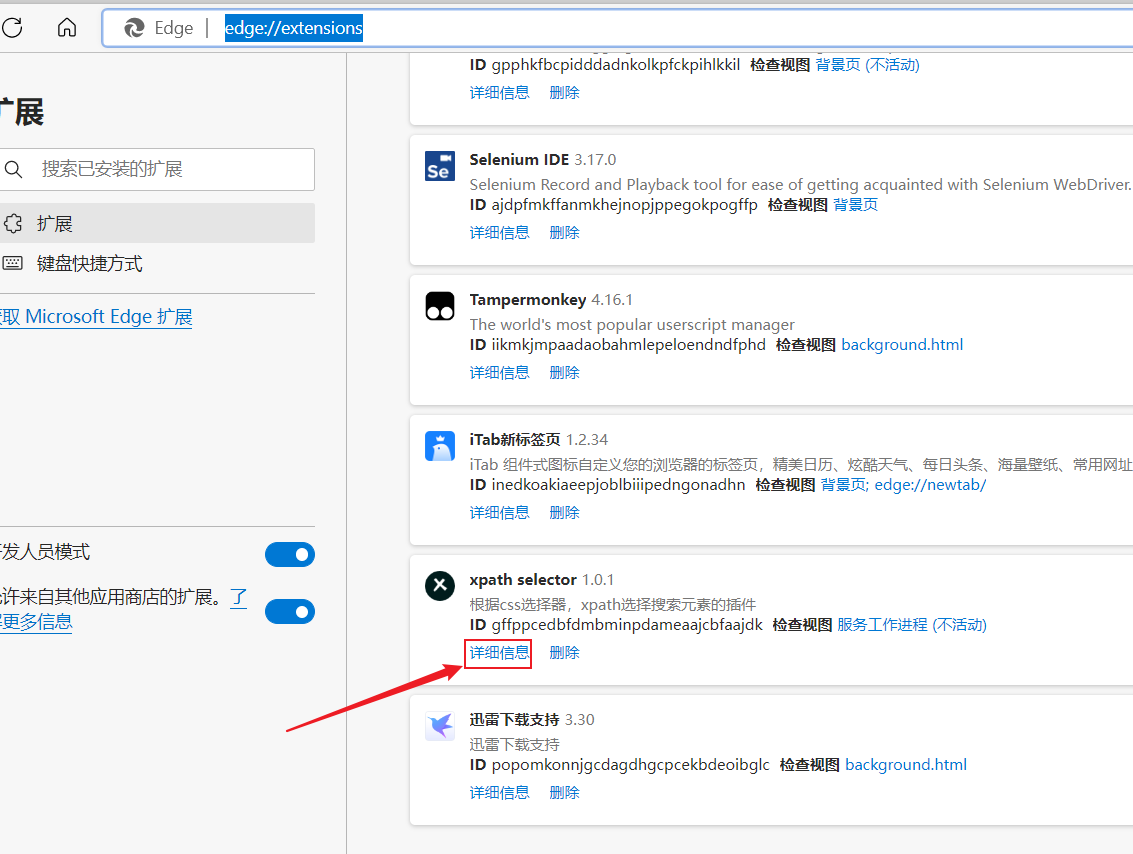Click the keyboard icon beside 键盘快捷方式
This screenshot has width=1133, height=854.
click(13, 263)
